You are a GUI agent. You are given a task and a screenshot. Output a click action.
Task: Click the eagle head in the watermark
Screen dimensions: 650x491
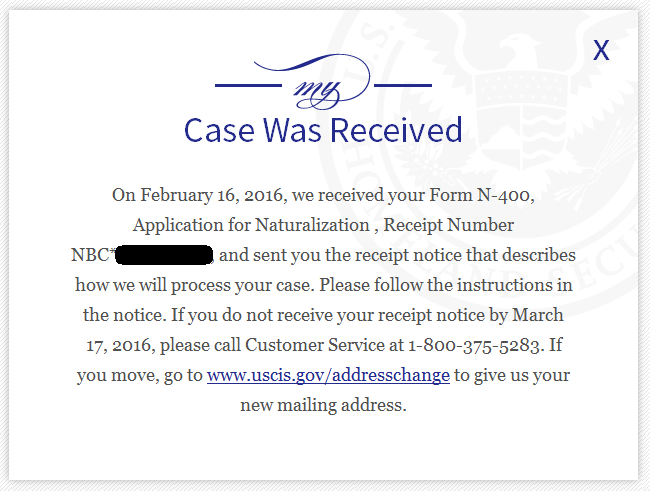(x=516, y=46)
